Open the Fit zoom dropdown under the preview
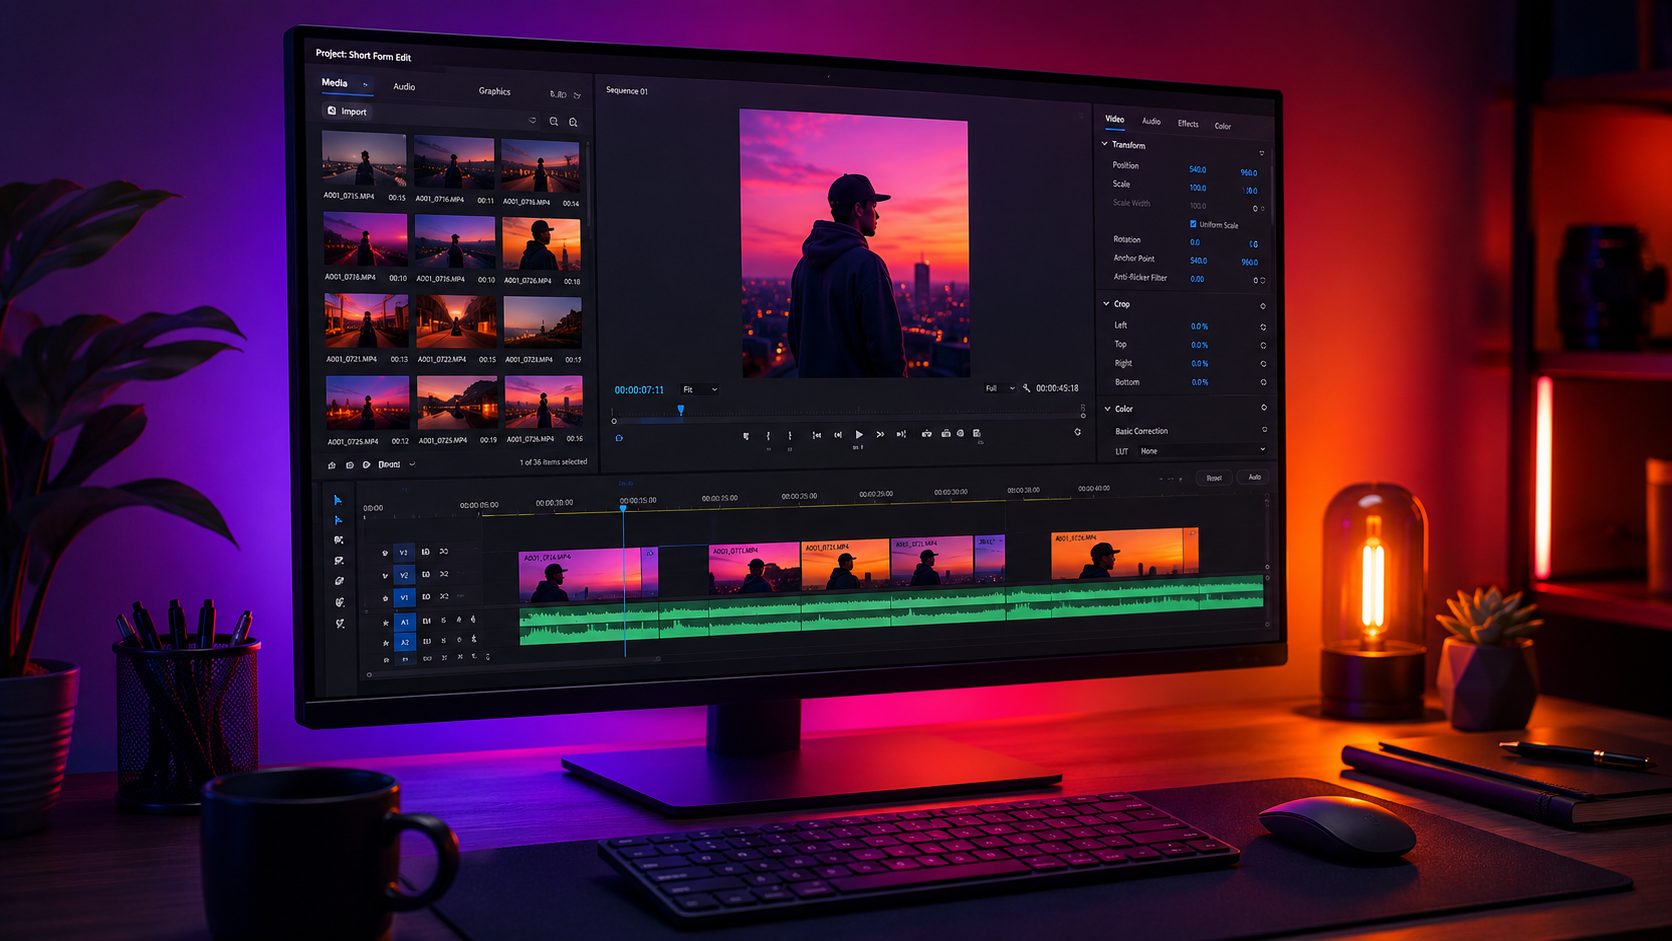Viewport: 1672px width, 941px height. click(700, 389)
